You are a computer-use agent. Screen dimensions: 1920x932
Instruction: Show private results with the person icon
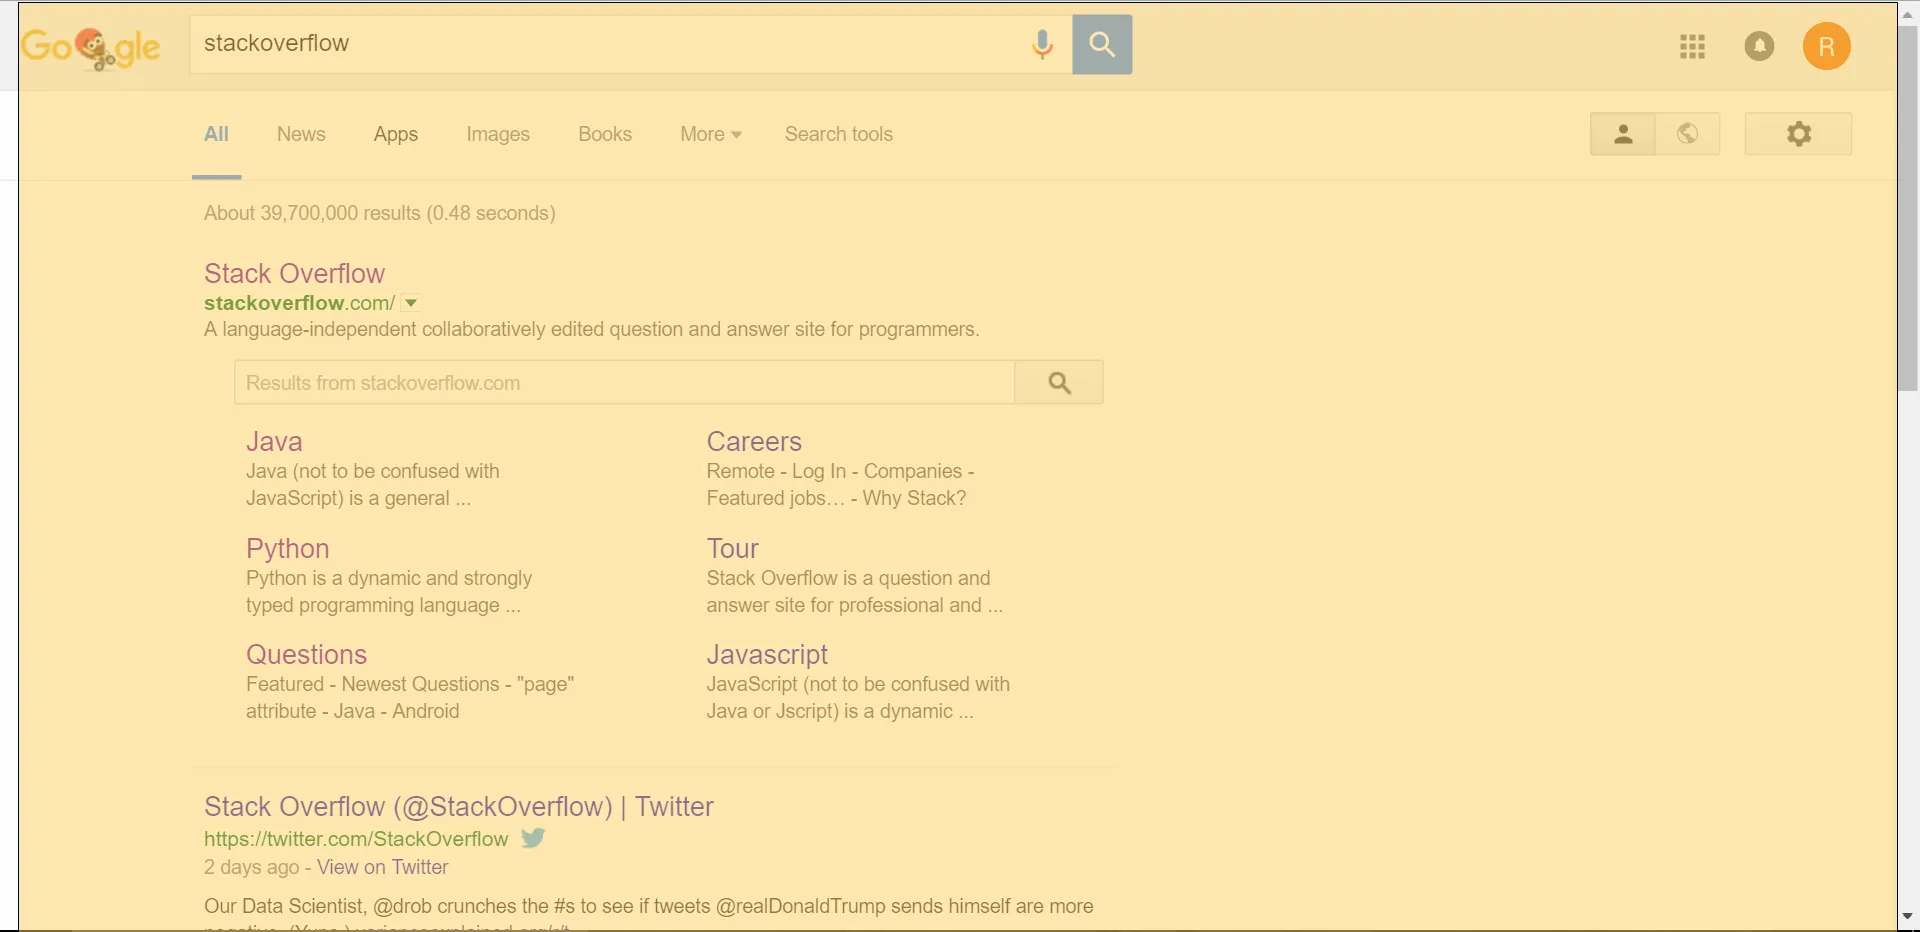(x=1622, y=134)
